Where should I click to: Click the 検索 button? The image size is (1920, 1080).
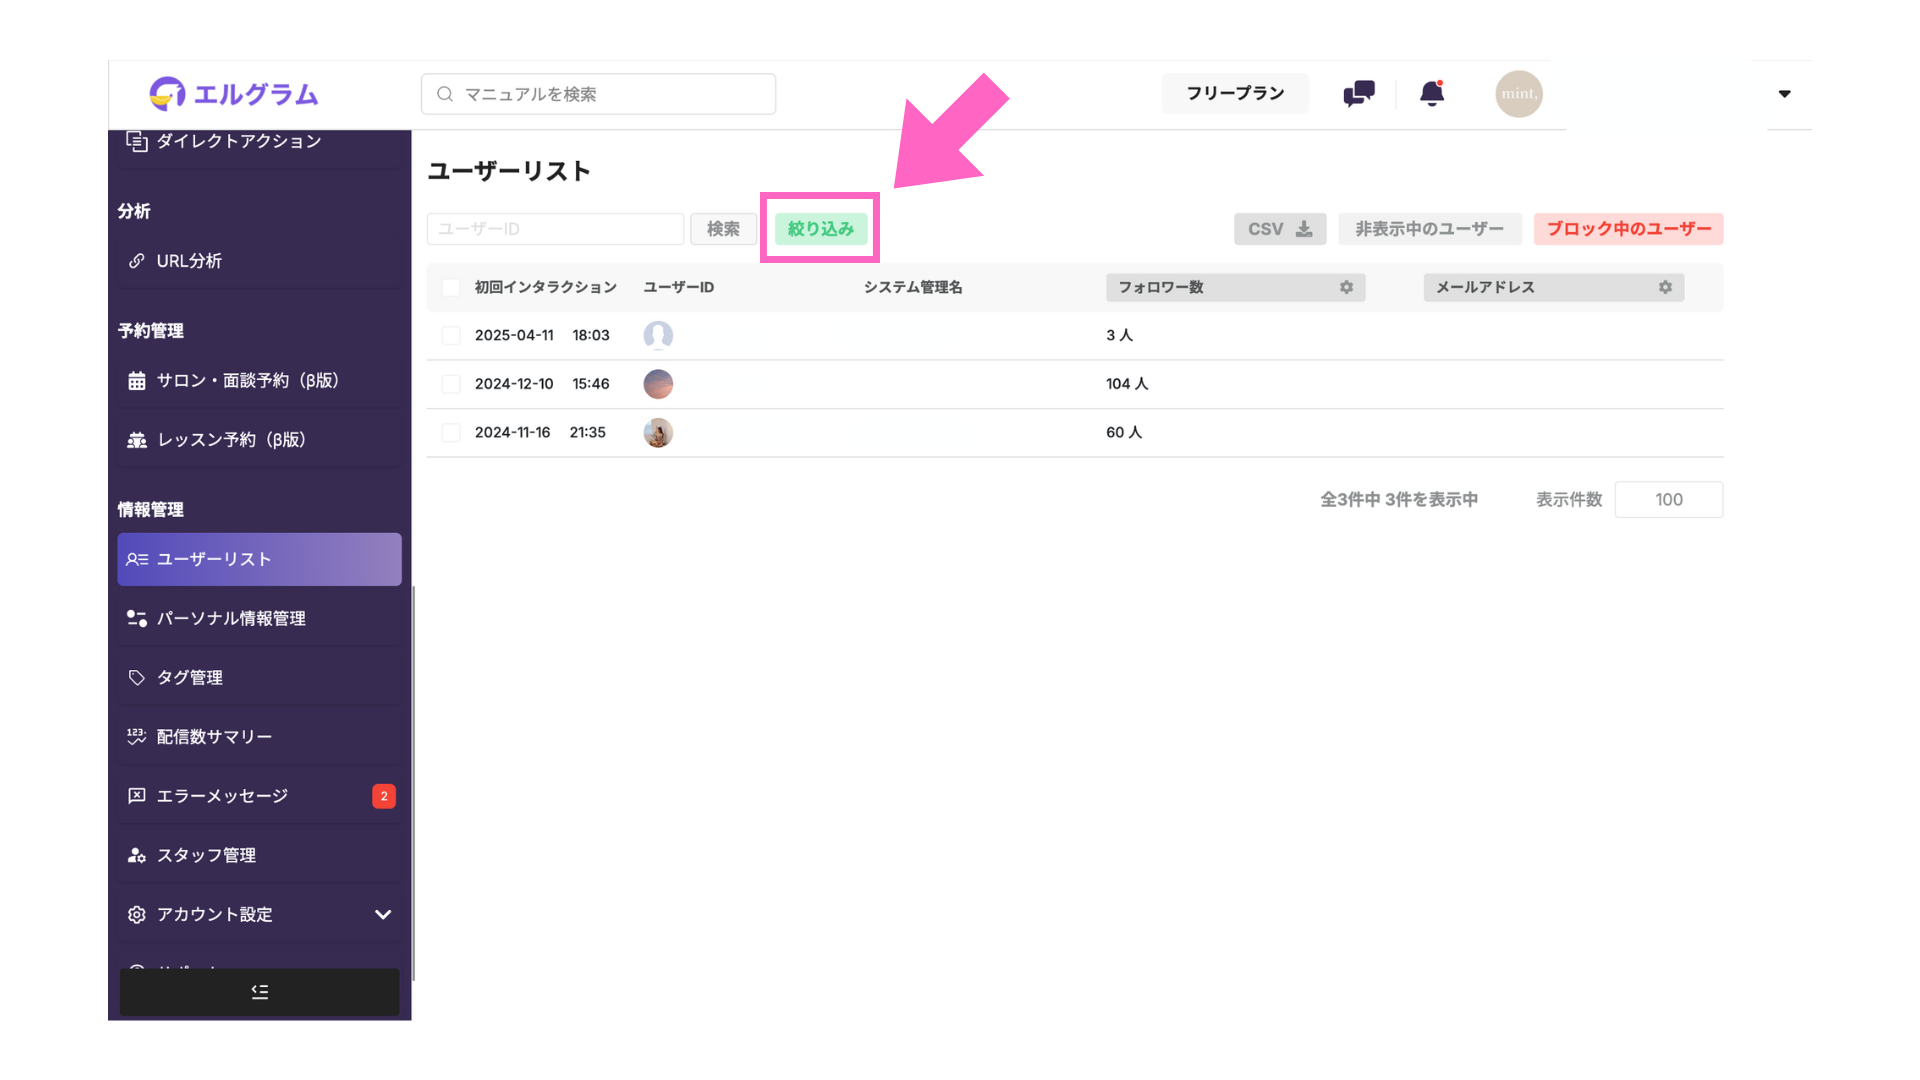[723, 229]
